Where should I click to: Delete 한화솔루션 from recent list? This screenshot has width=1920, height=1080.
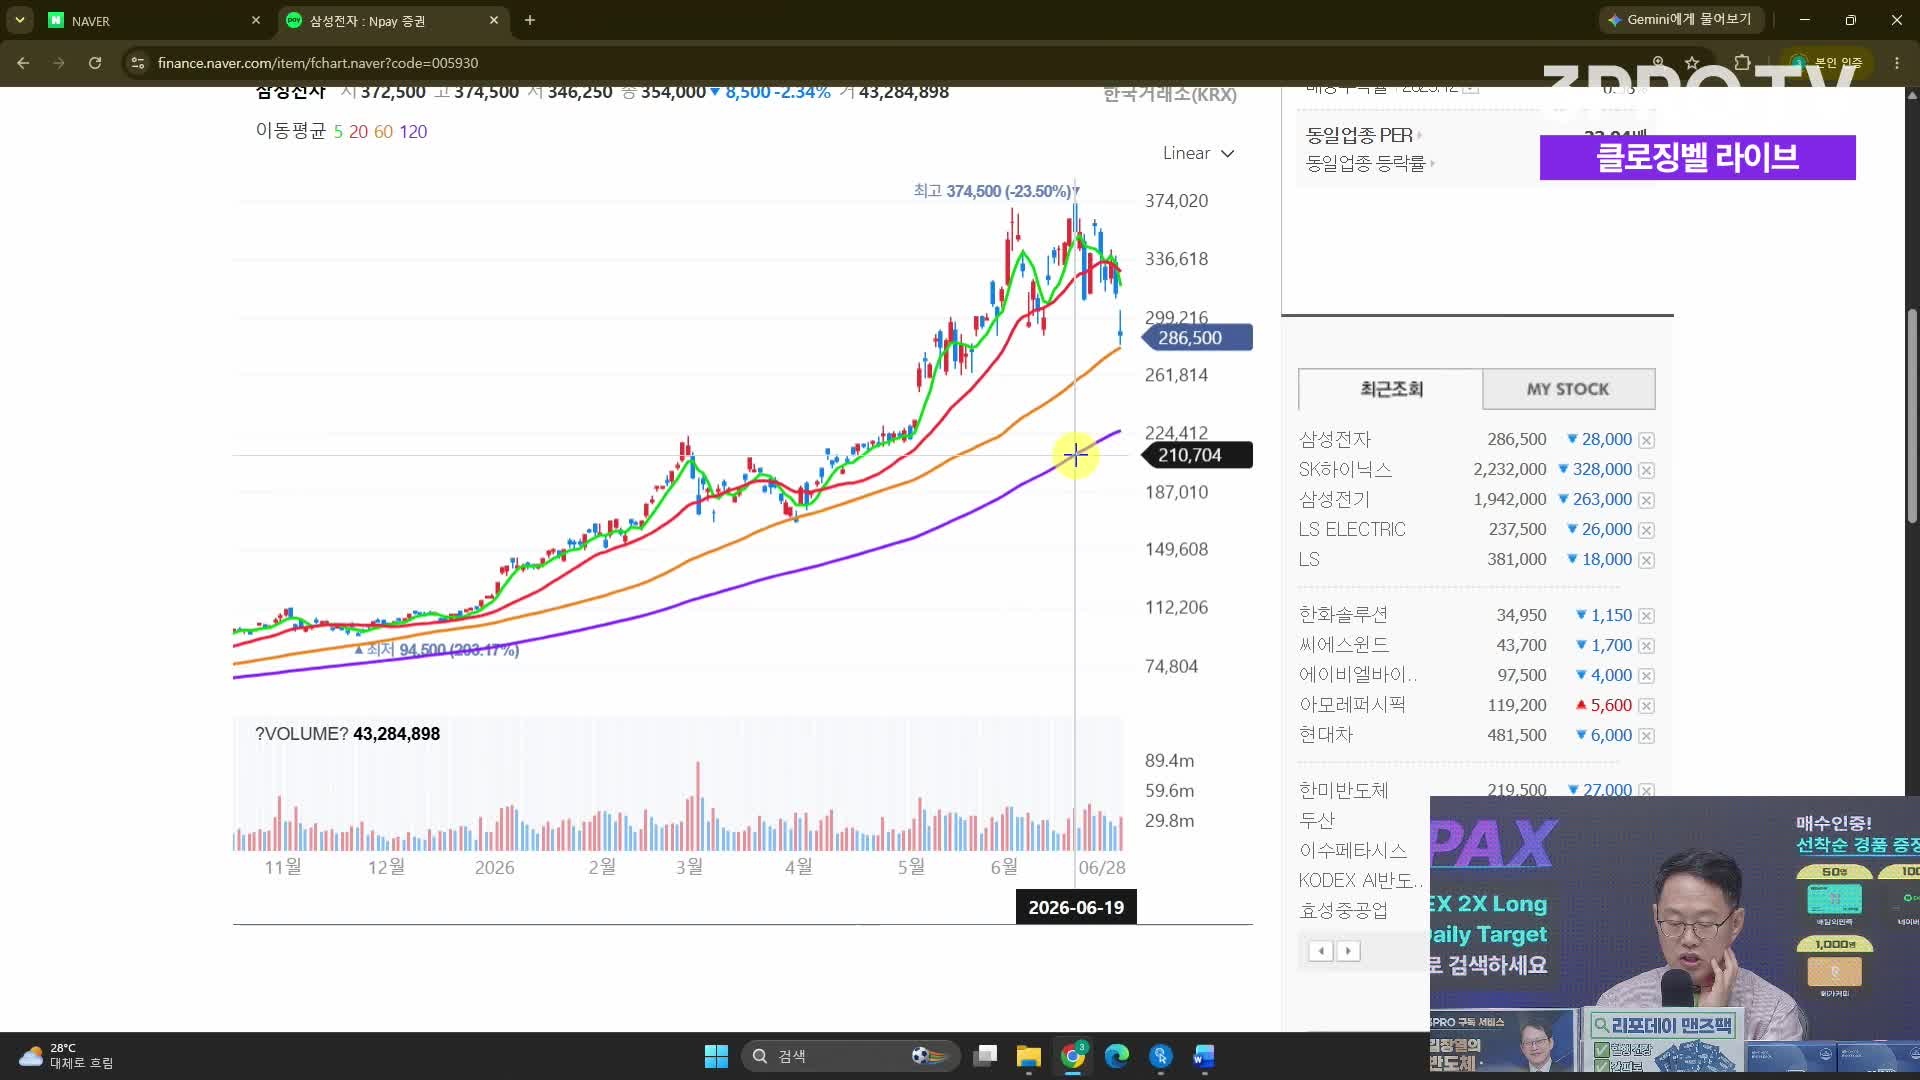tap(1646, 616)
